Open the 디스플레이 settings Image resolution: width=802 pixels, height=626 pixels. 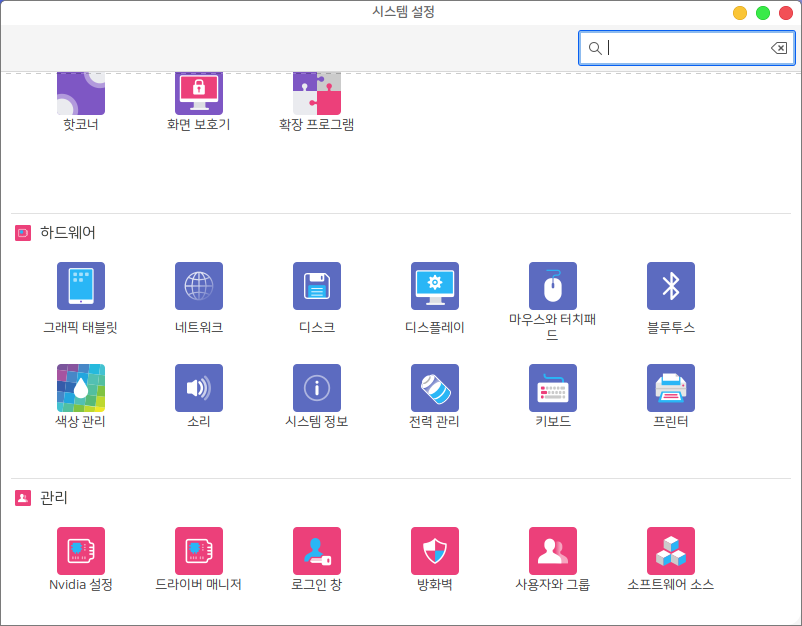click(435, 287)
